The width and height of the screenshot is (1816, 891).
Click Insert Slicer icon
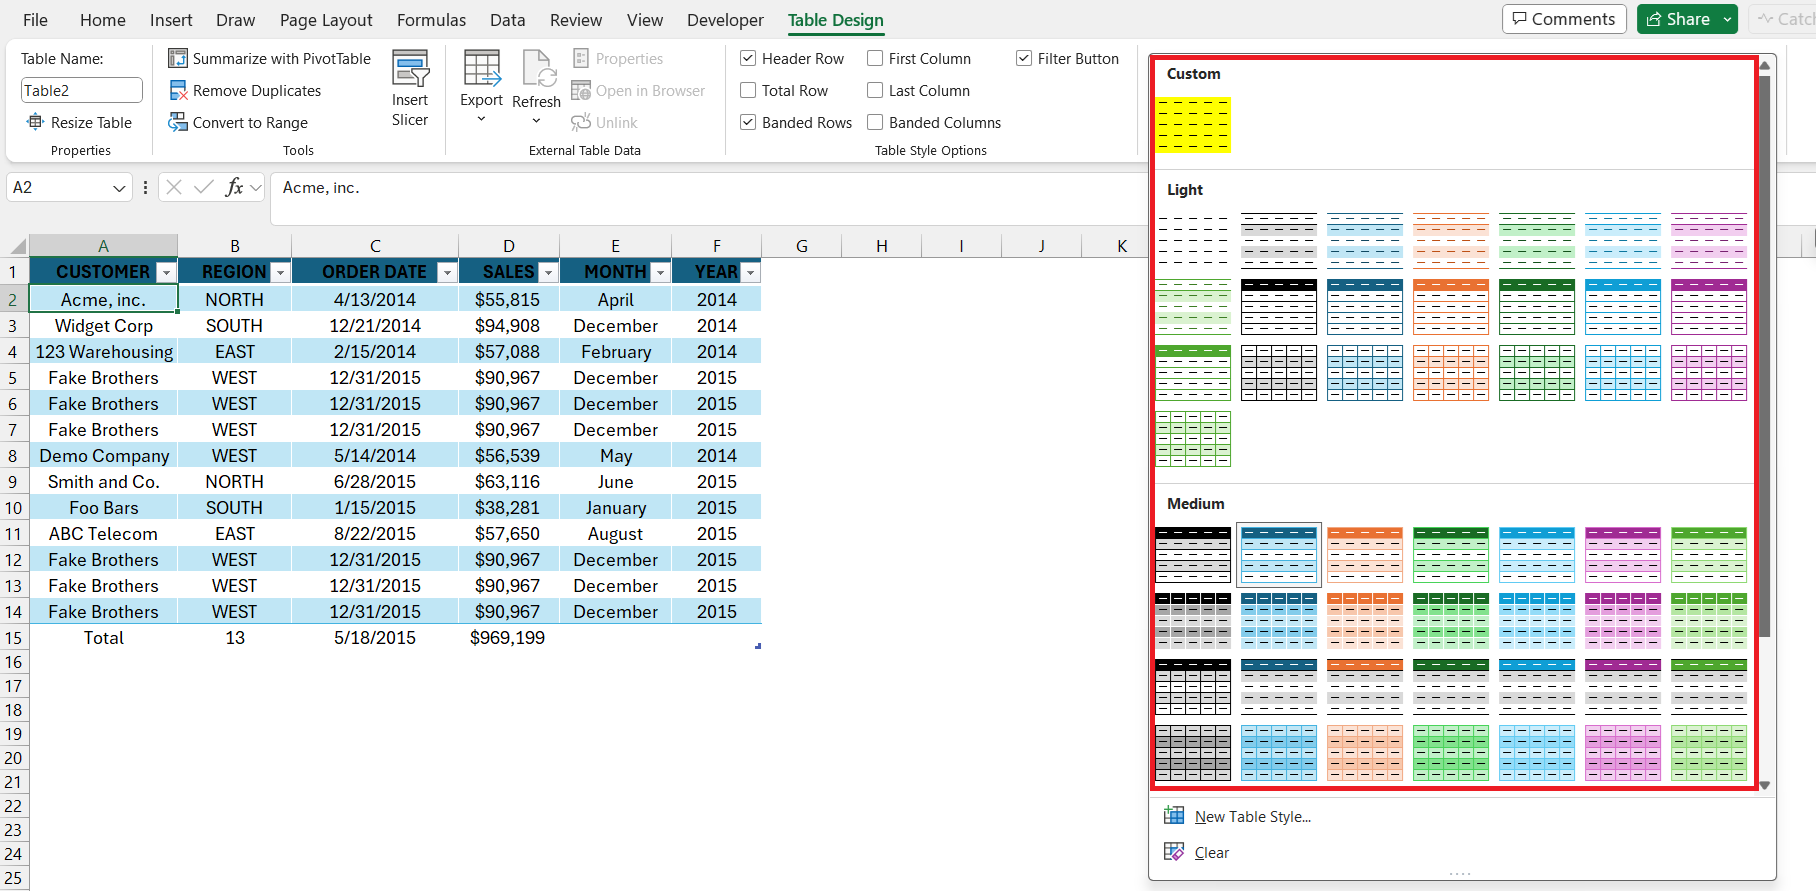click(x=410, y=68)
